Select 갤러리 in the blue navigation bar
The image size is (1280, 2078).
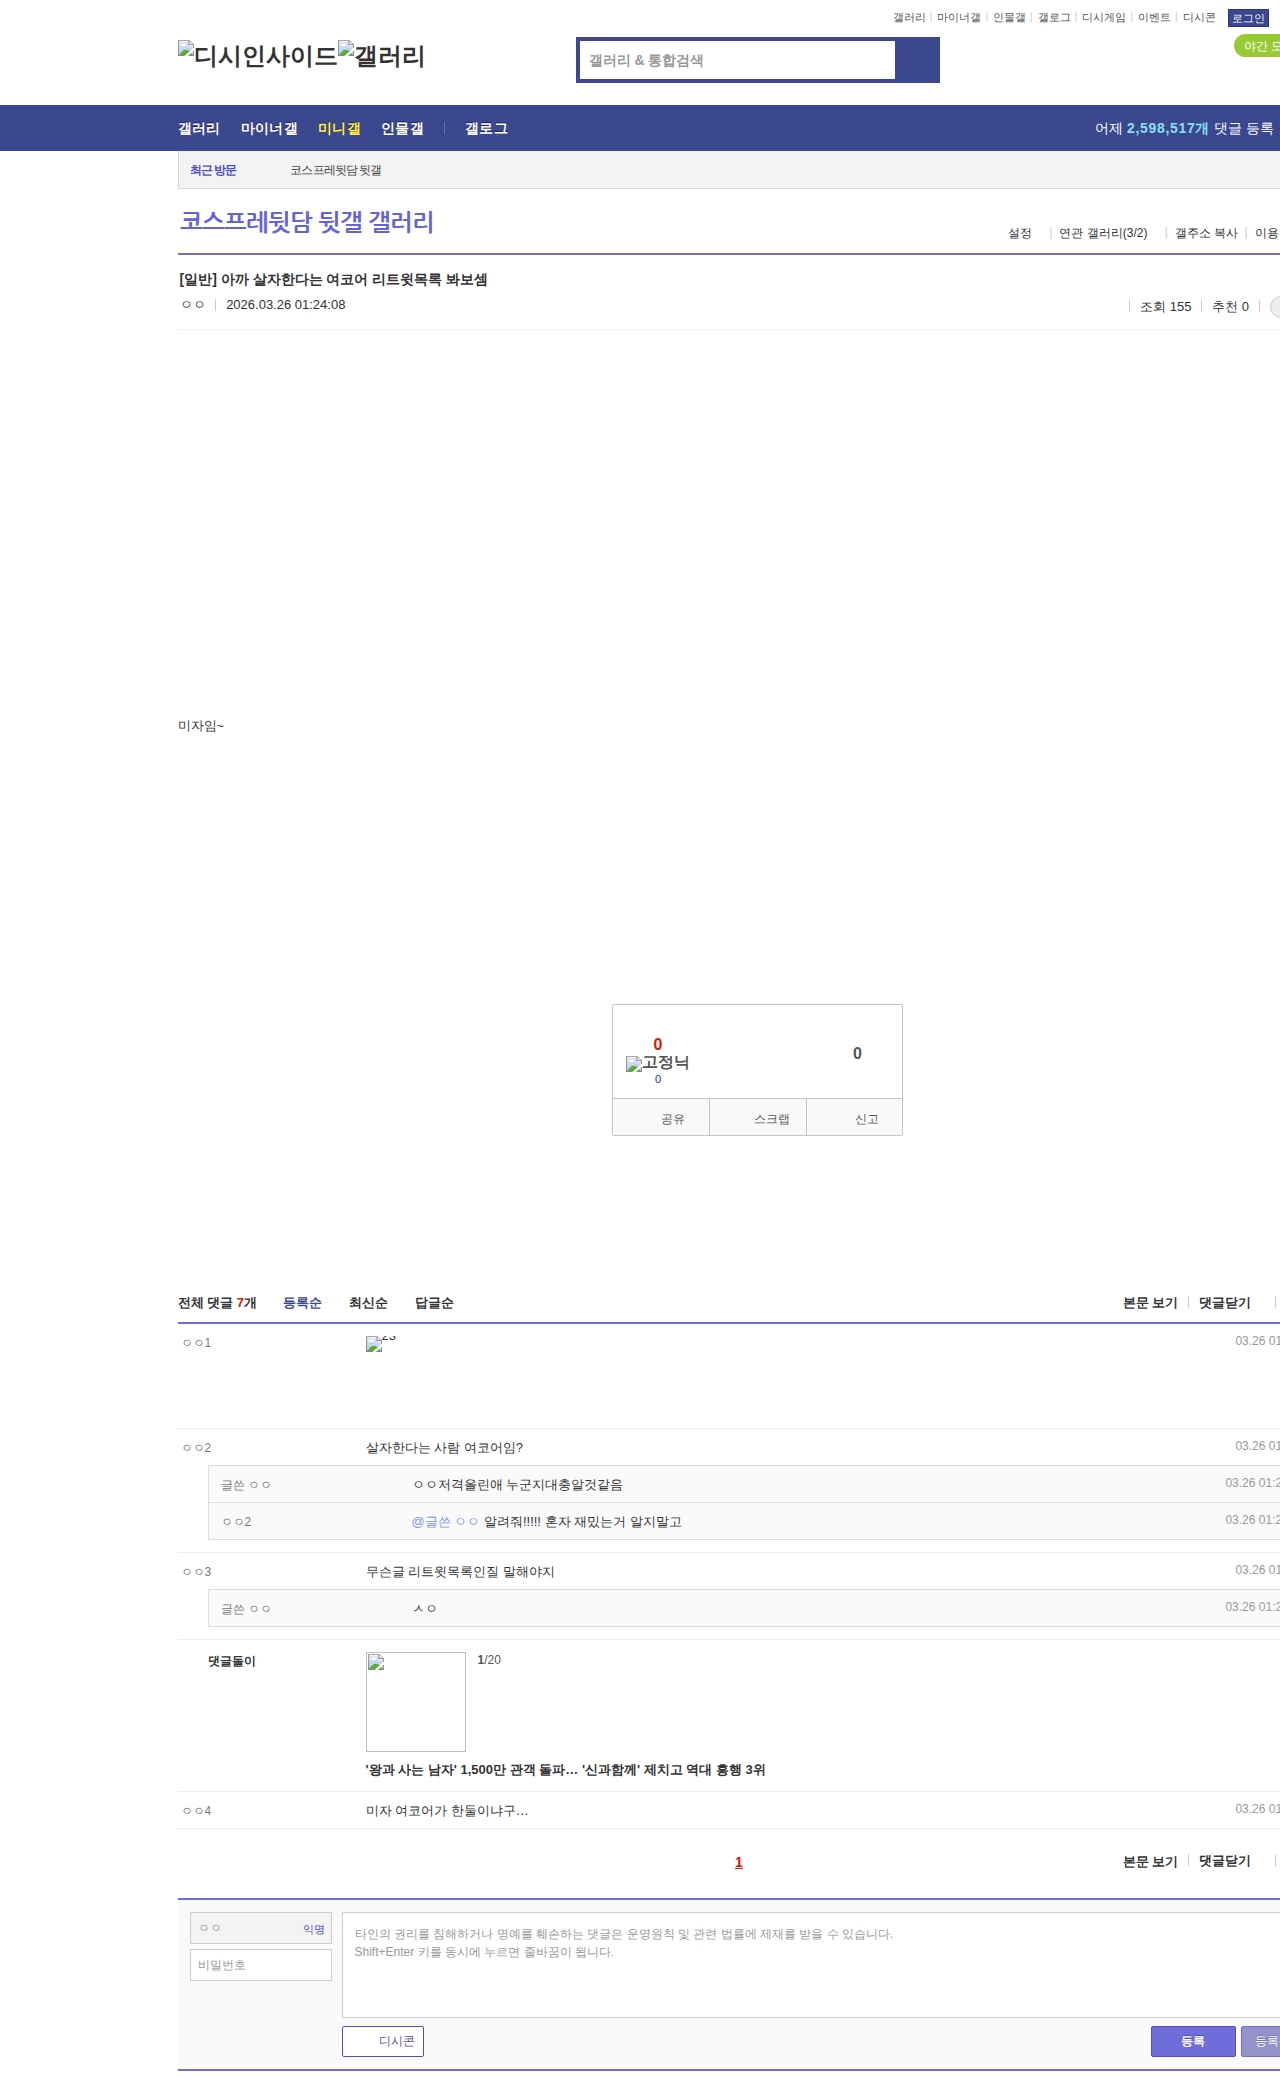coord(199,129)
